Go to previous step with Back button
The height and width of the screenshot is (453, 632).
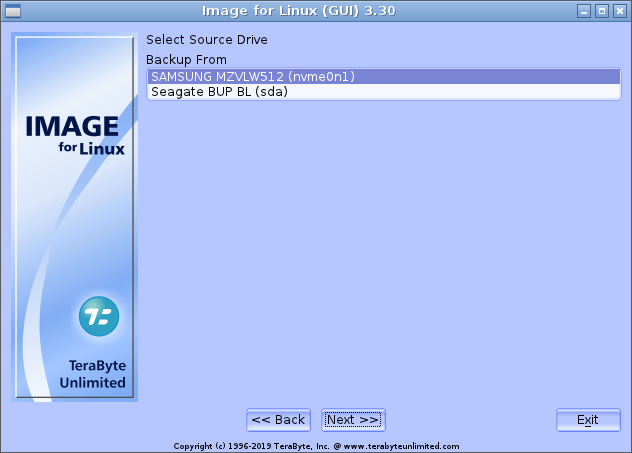(279, 420)
